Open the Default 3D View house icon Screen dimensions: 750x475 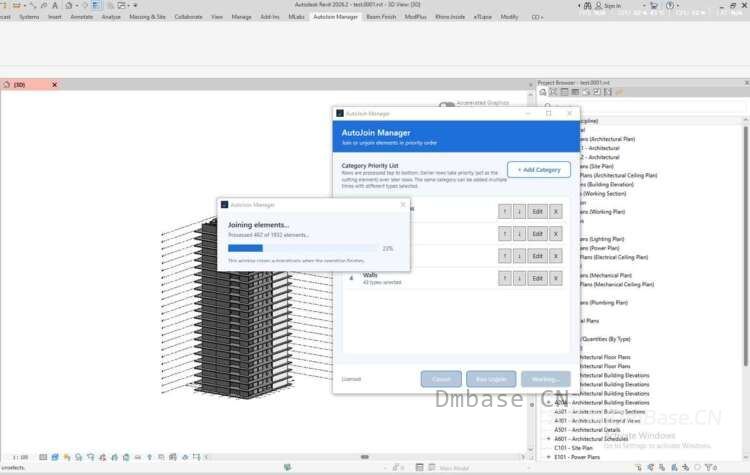pyautogui.click(x=69, y=5)
